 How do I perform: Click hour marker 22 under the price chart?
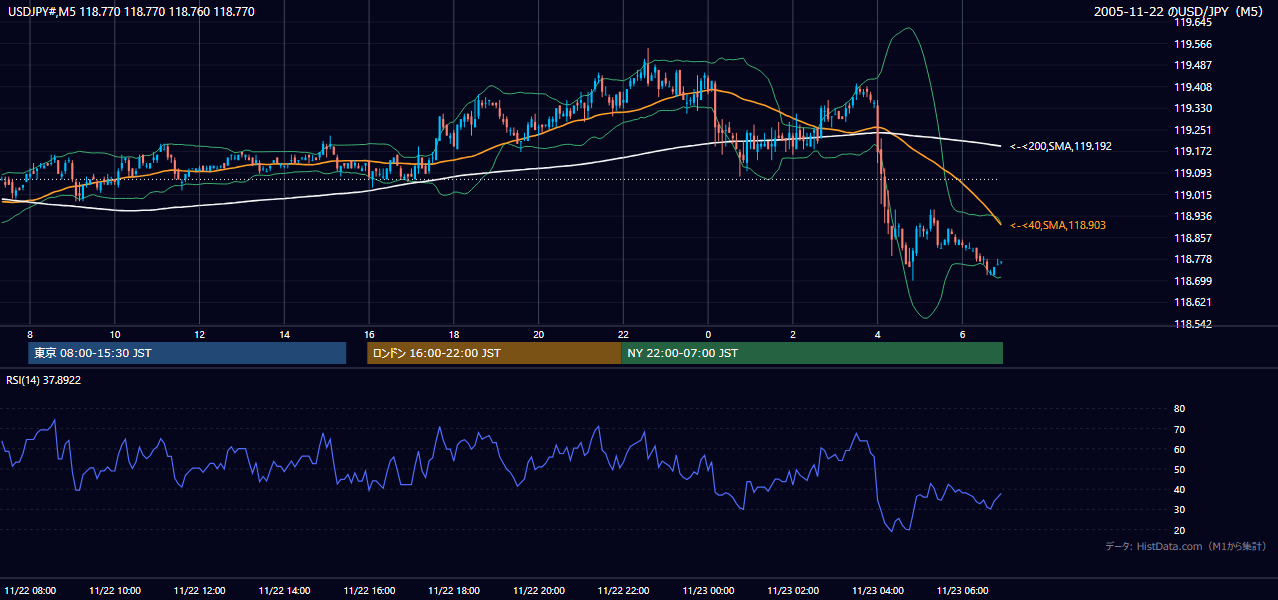(x=623, y=334)
